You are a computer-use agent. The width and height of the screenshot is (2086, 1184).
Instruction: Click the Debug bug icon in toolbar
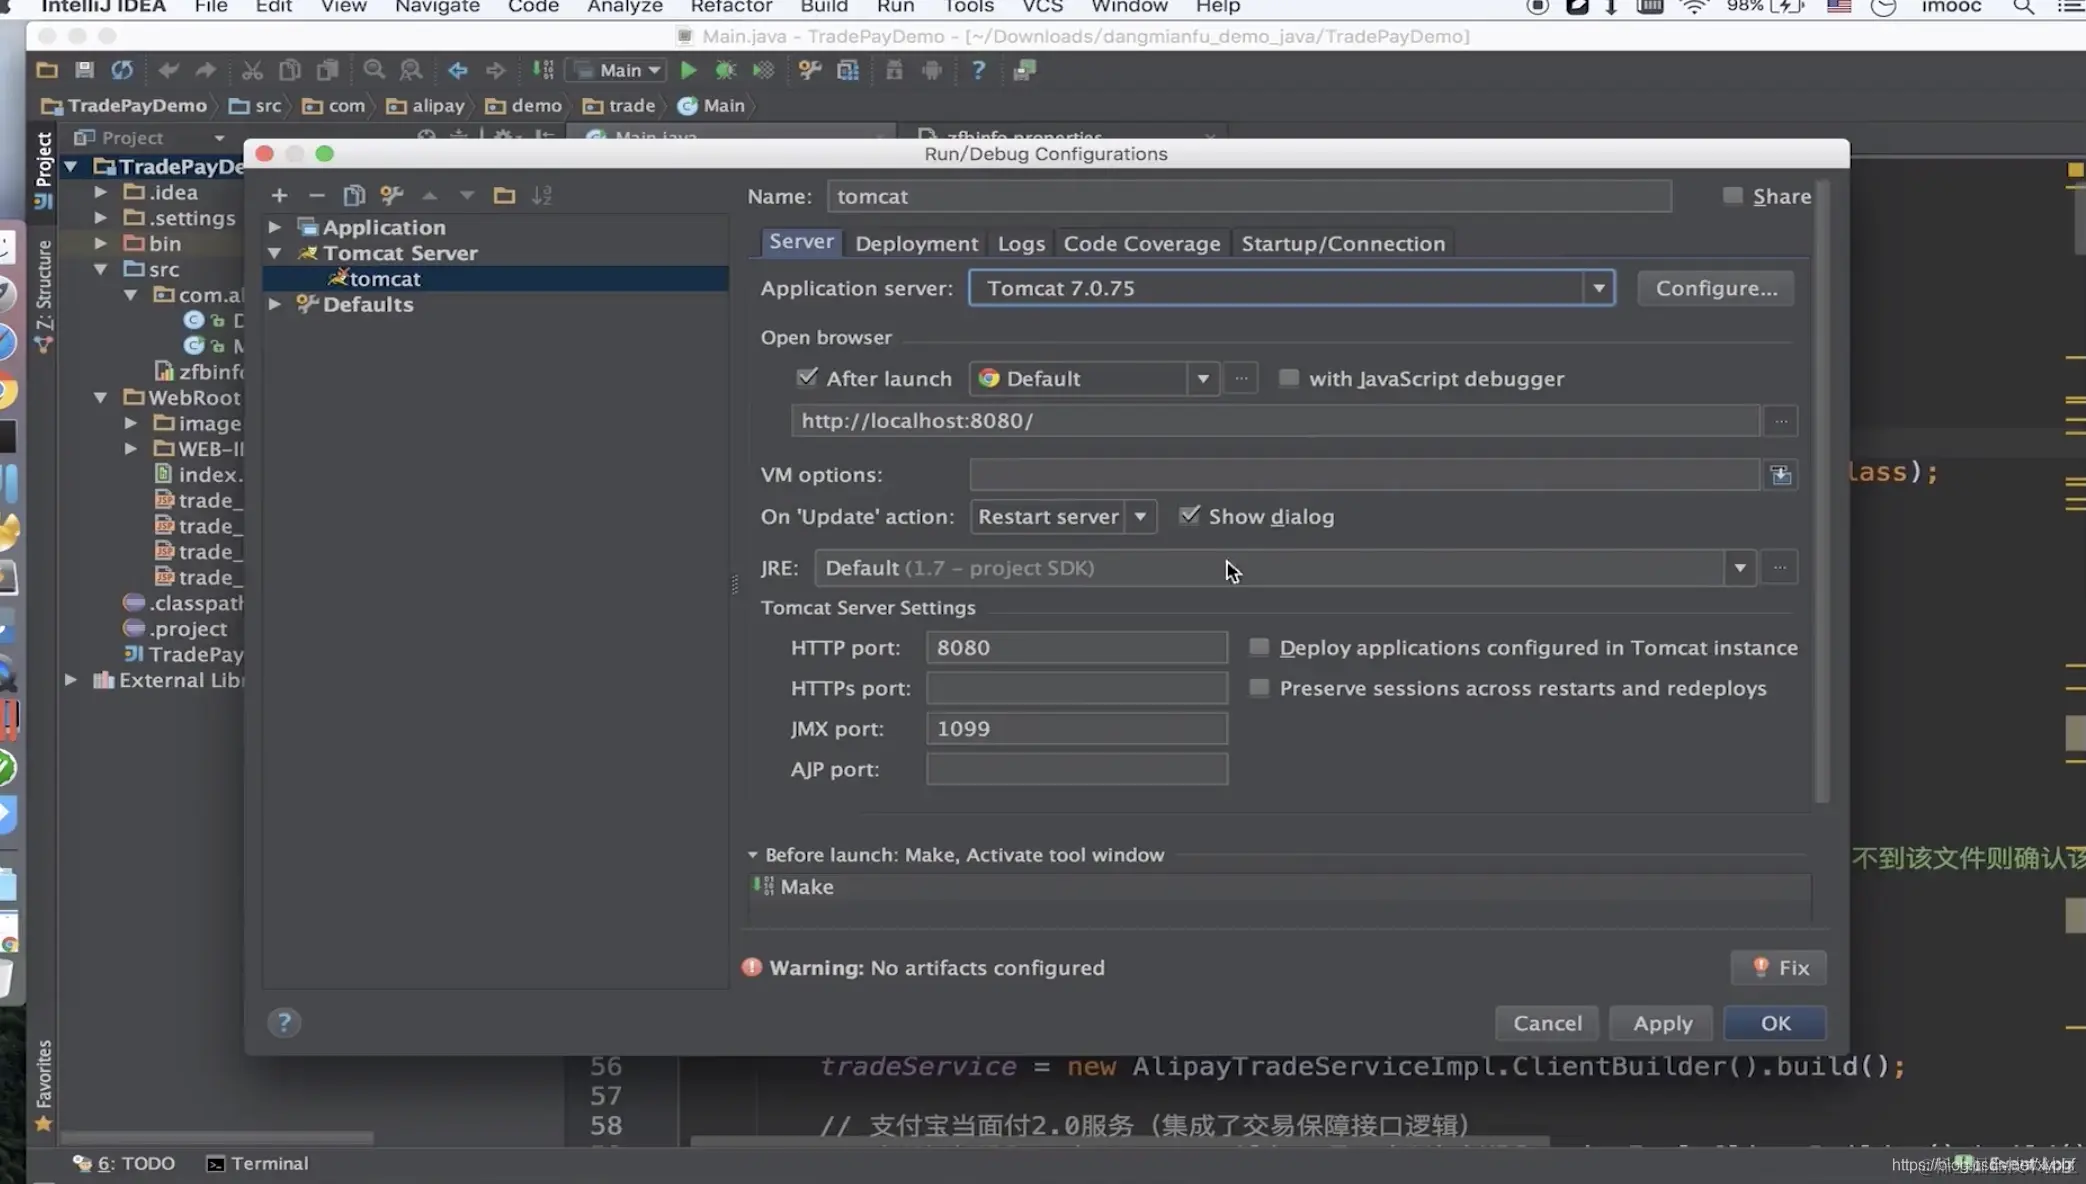pos(725,70)
